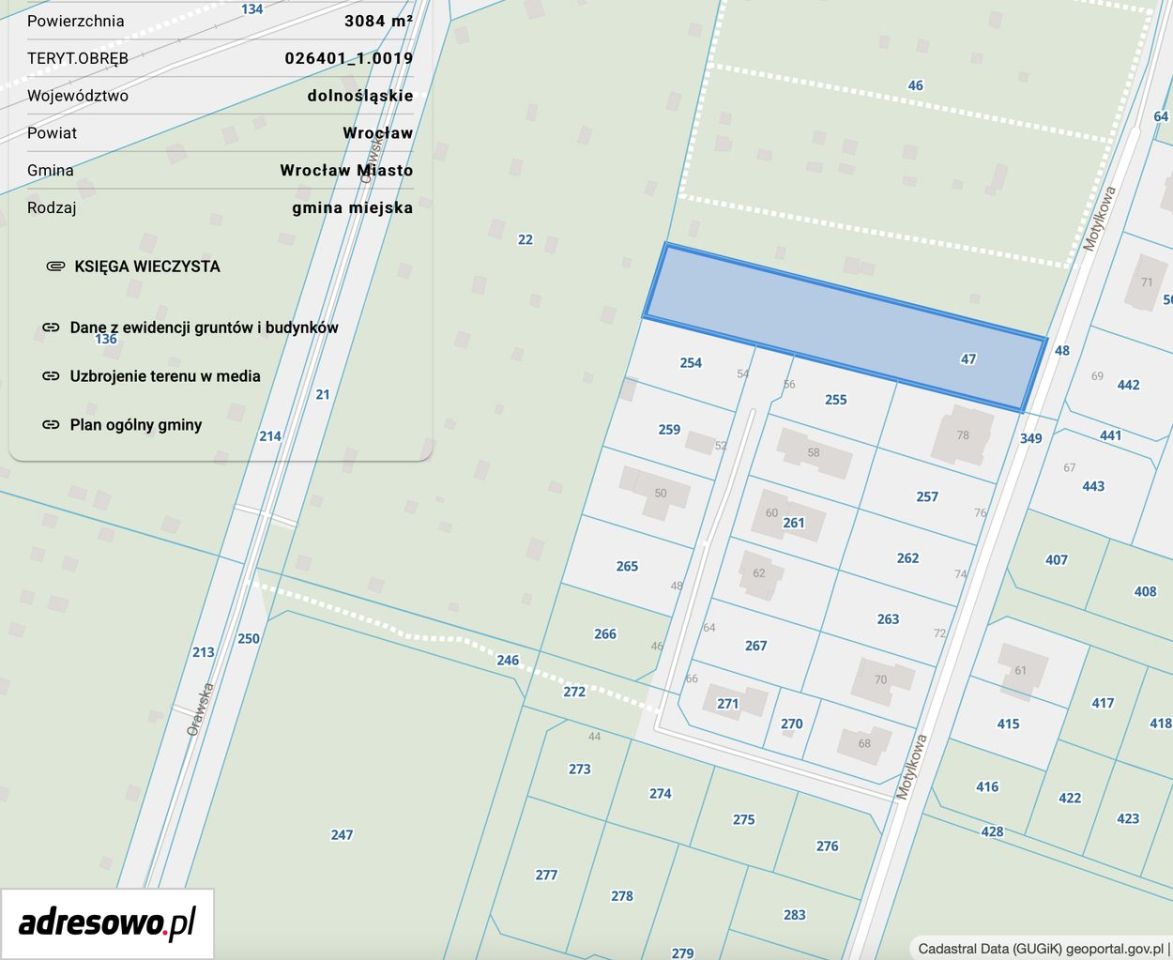Select parcel number 259
The image size is (1173, 960).
(x=670, y=429)
